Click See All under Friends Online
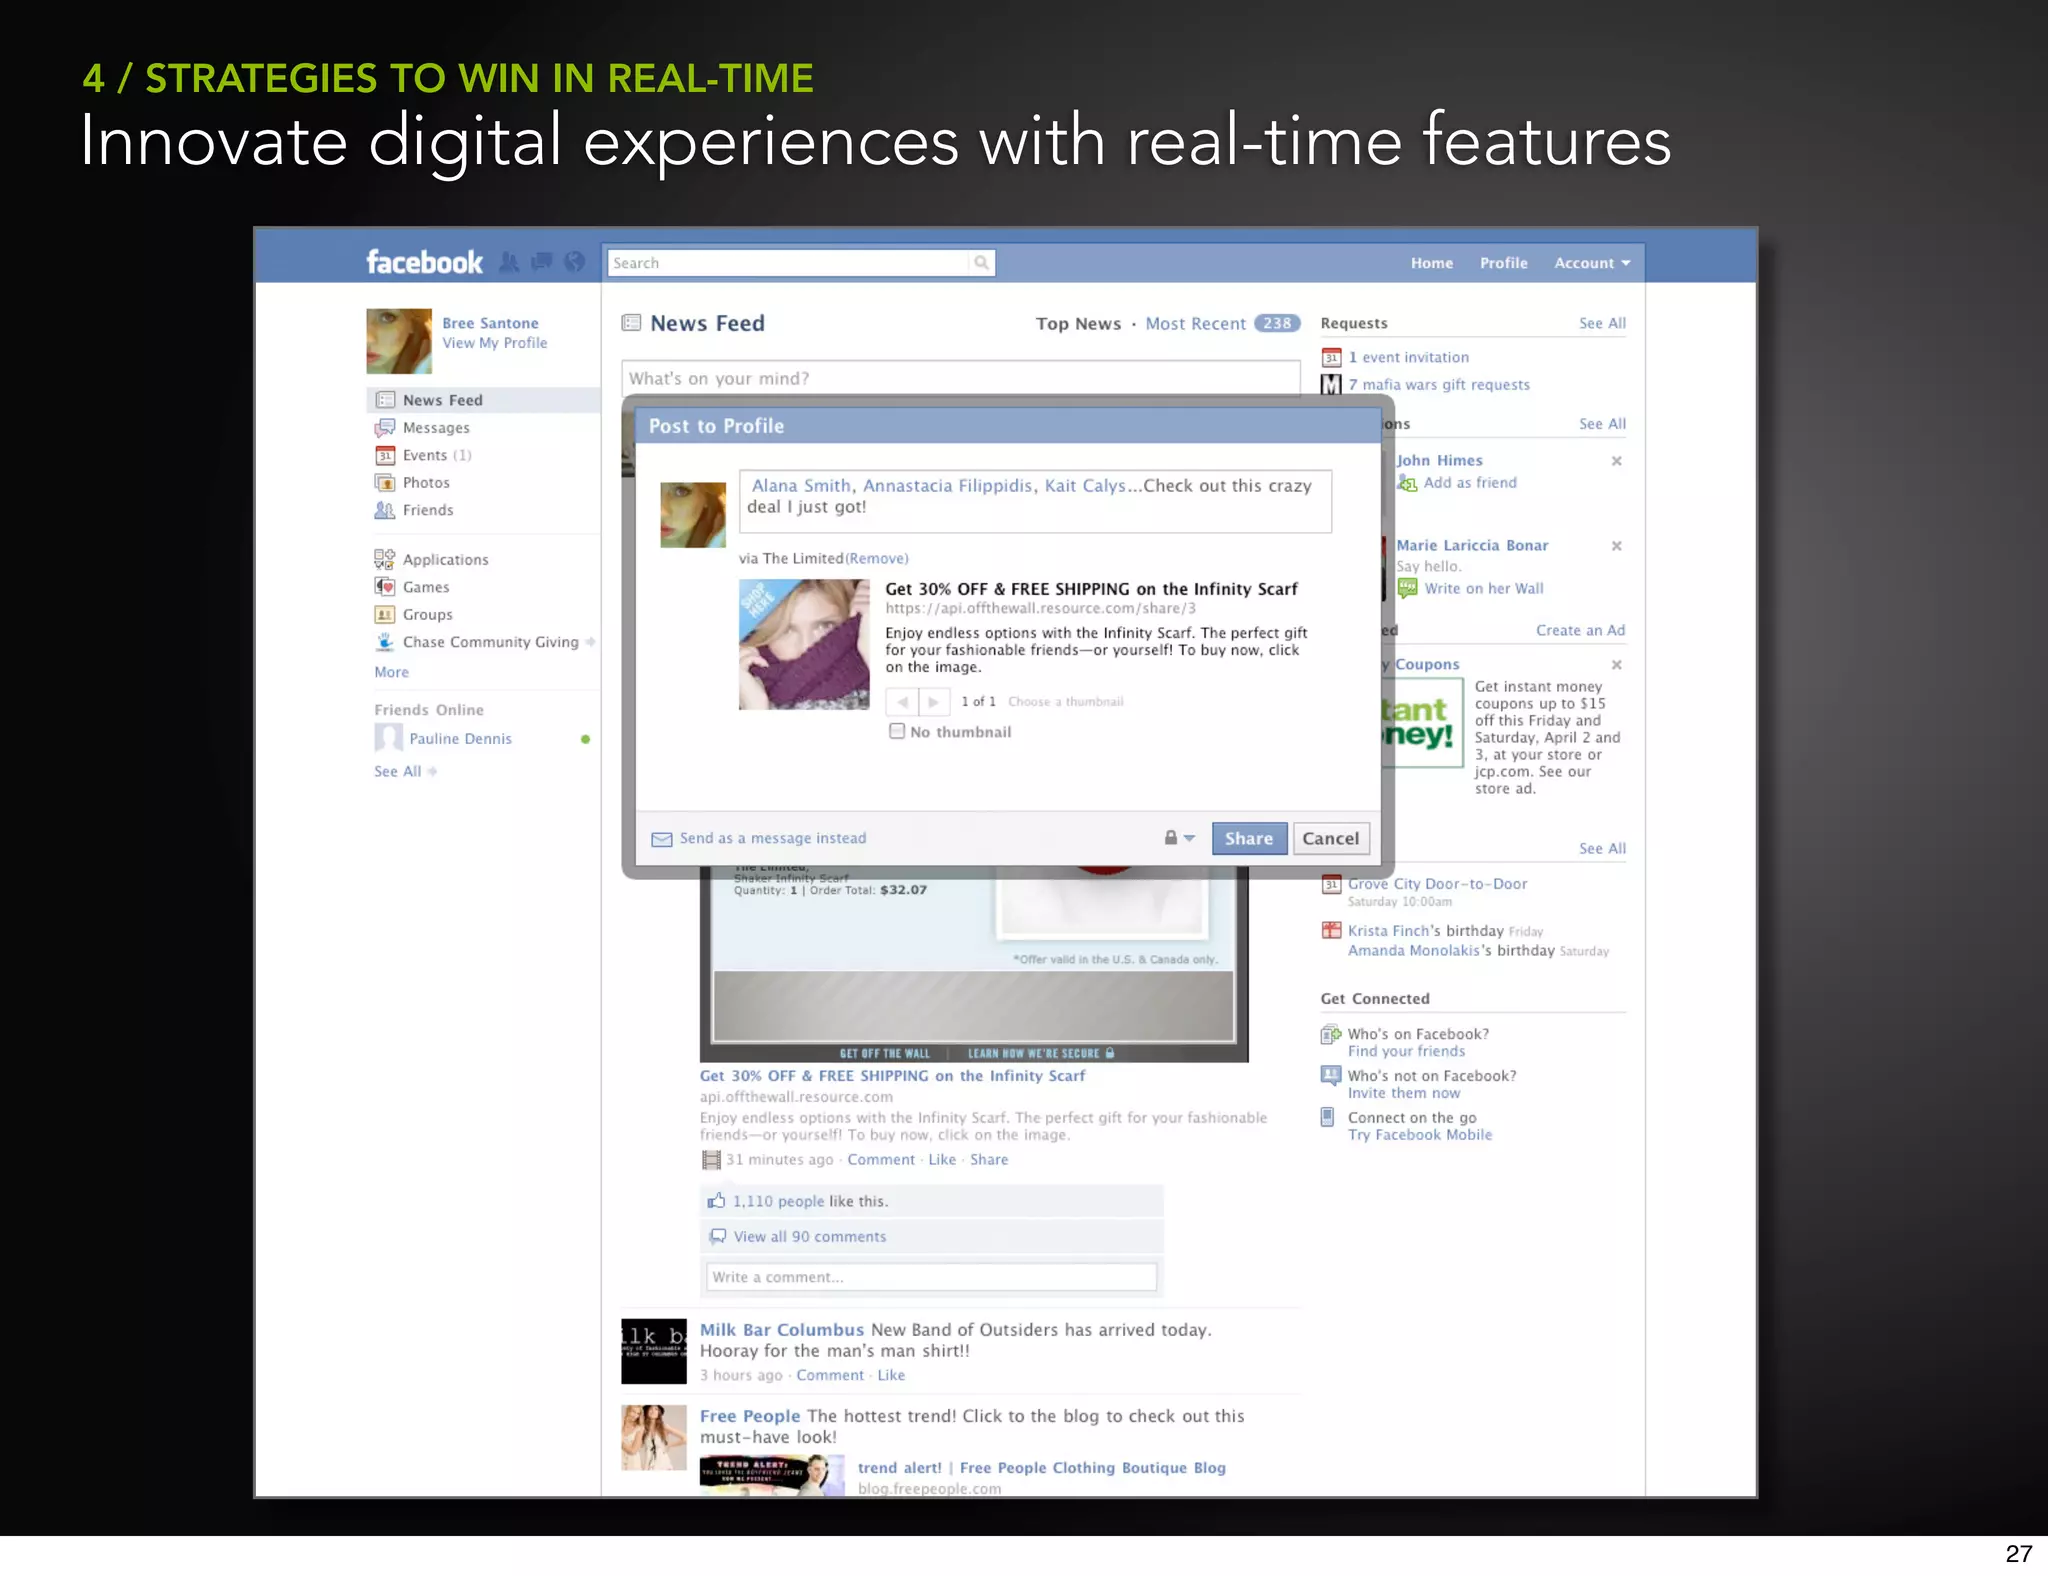Image resolution: width=2048 pixels, height=1576 pixels. (x=397, y=772)
